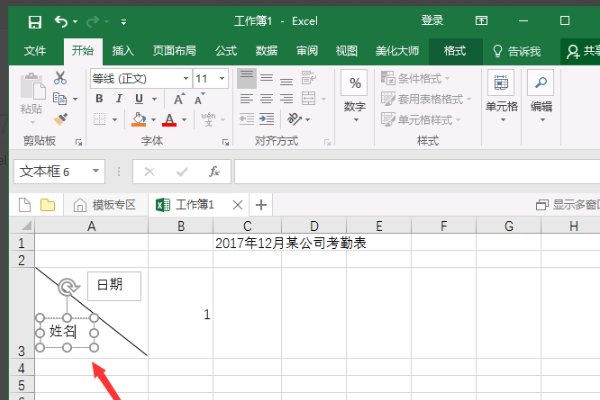Switch to the 审阅 Review tab
Screen dimensions: 600x400
tap(307, 51)
